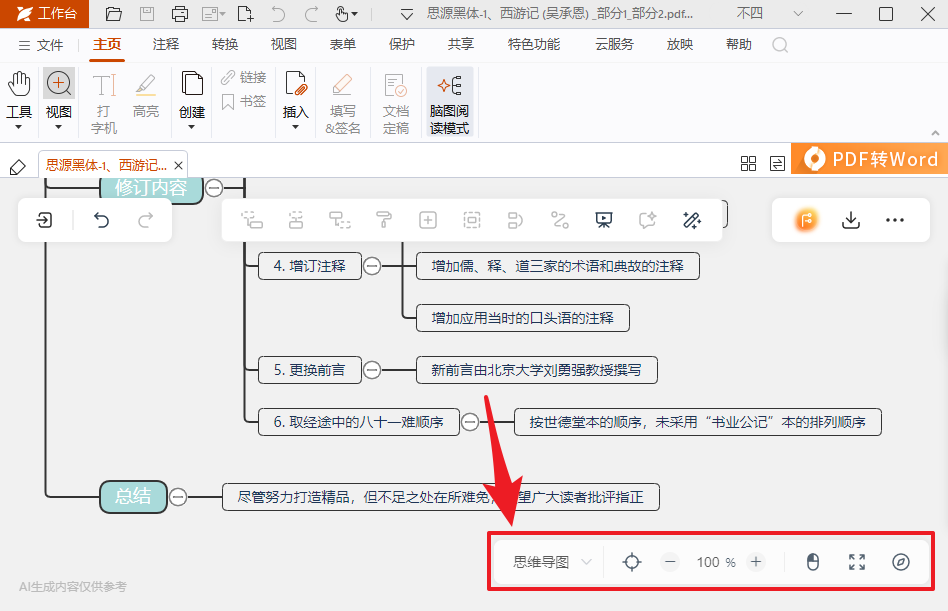Image resolution: width=948 pixels, height=611 pixels.
Task: Switch to the 注释 ribbon tab
Action: point(164,44)
